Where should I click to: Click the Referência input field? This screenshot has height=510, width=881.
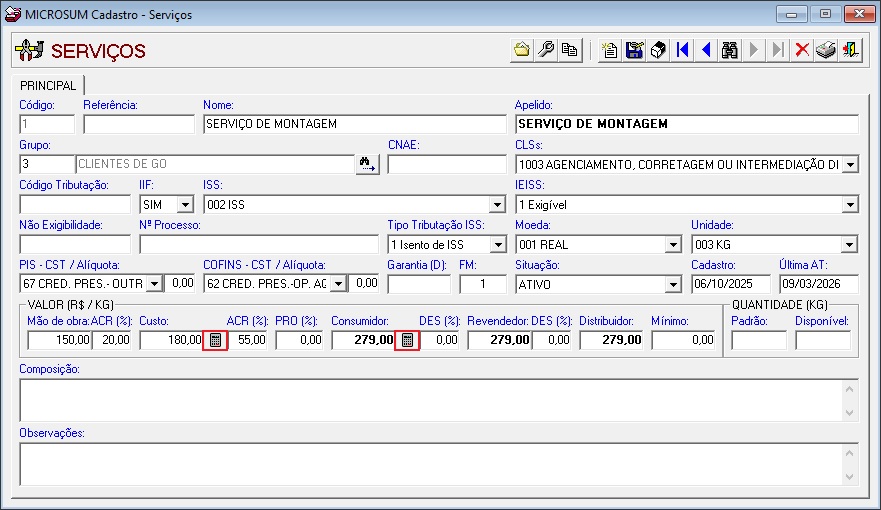tap(139, 124)
